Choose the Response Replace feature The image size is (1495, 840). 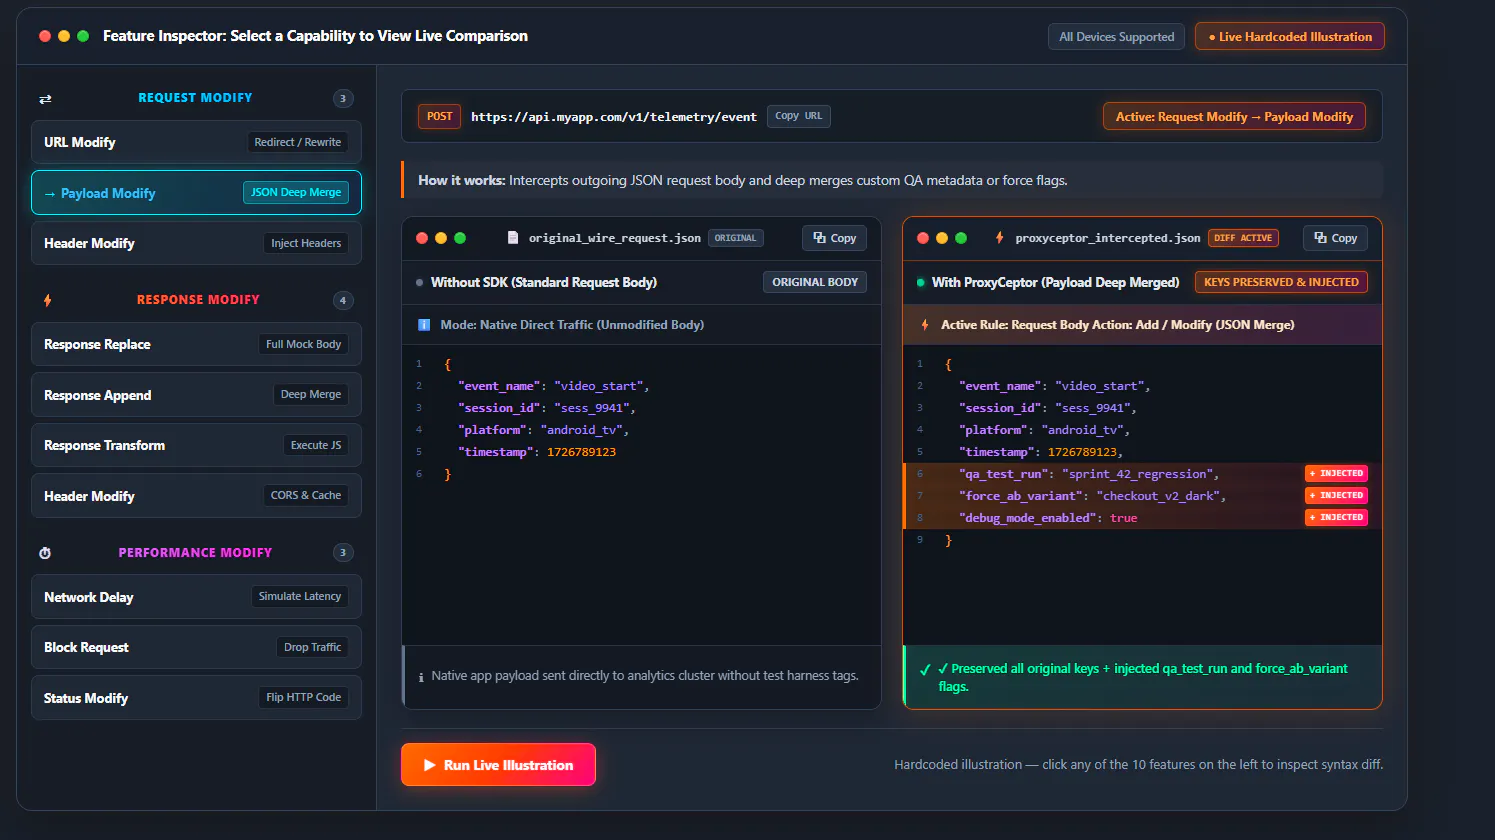point(196,344)
